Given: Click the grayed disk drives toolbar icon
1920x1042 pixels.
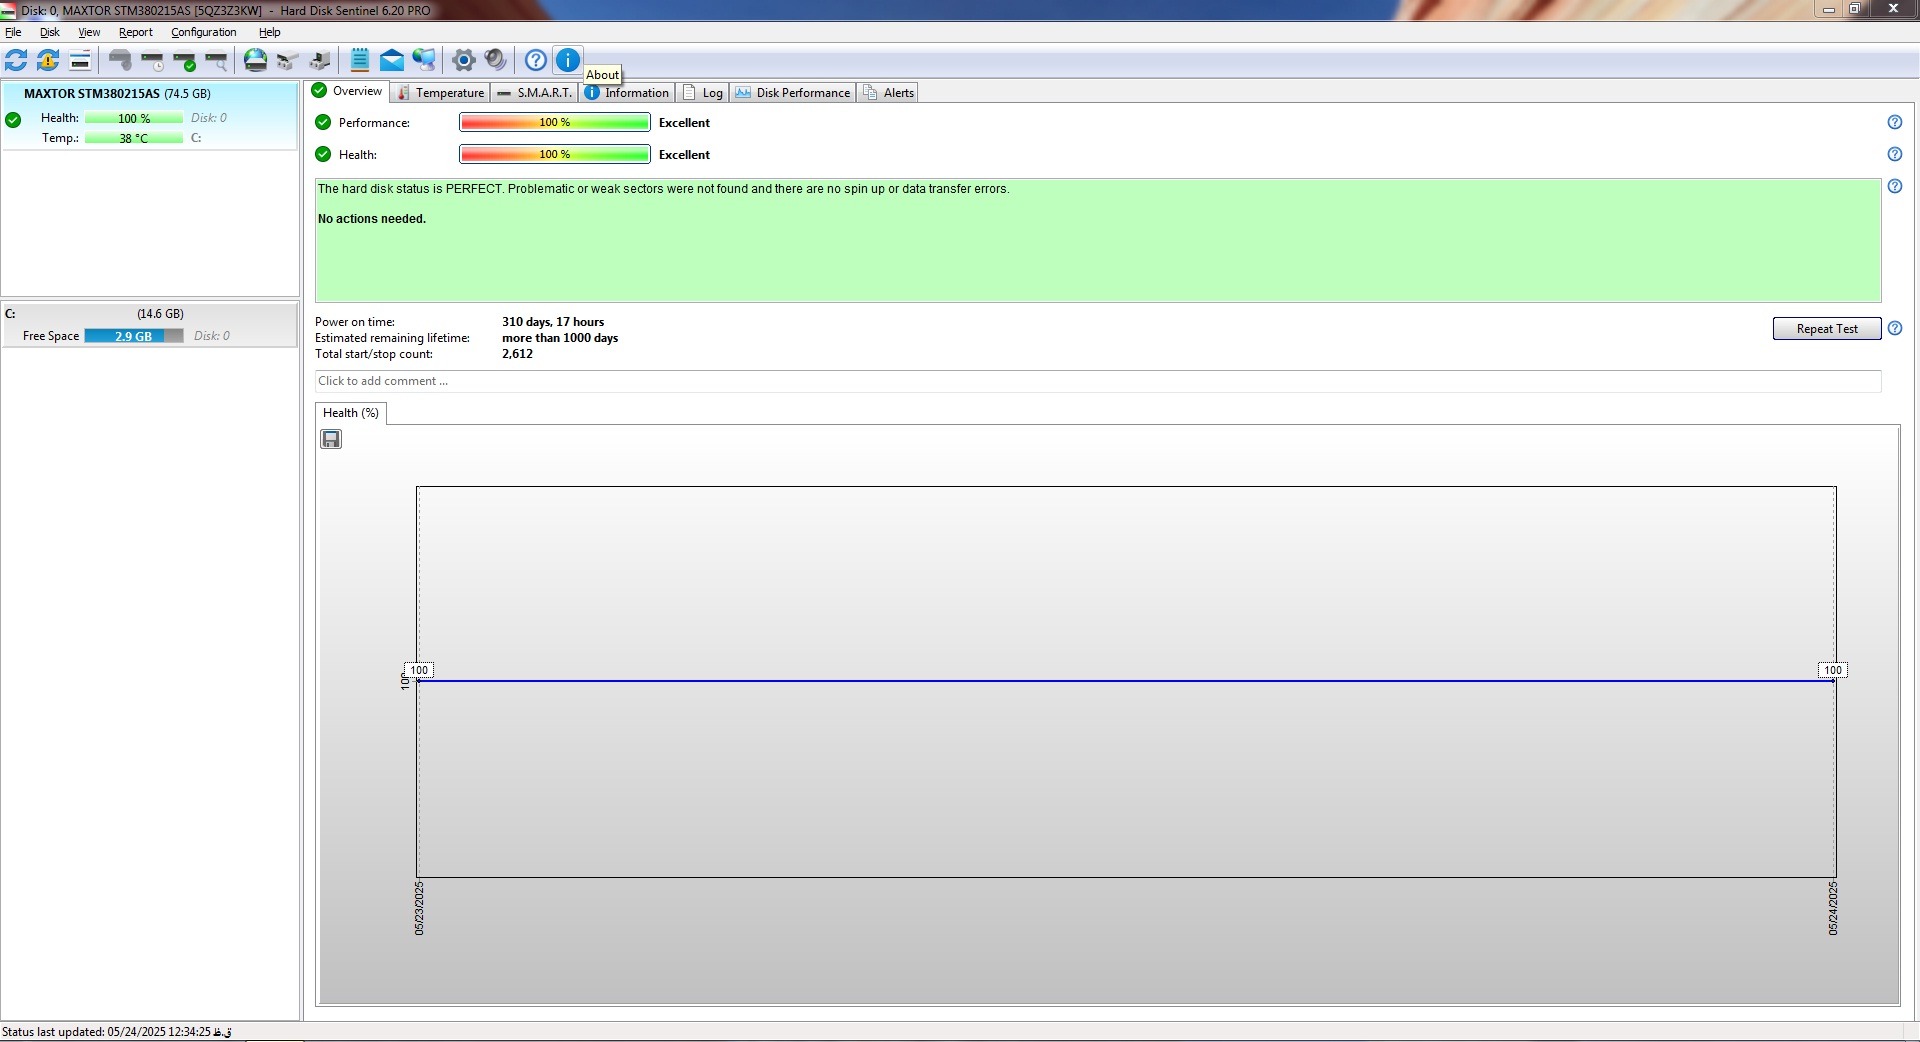Looking at the screenshot, I should coord(288,60).
